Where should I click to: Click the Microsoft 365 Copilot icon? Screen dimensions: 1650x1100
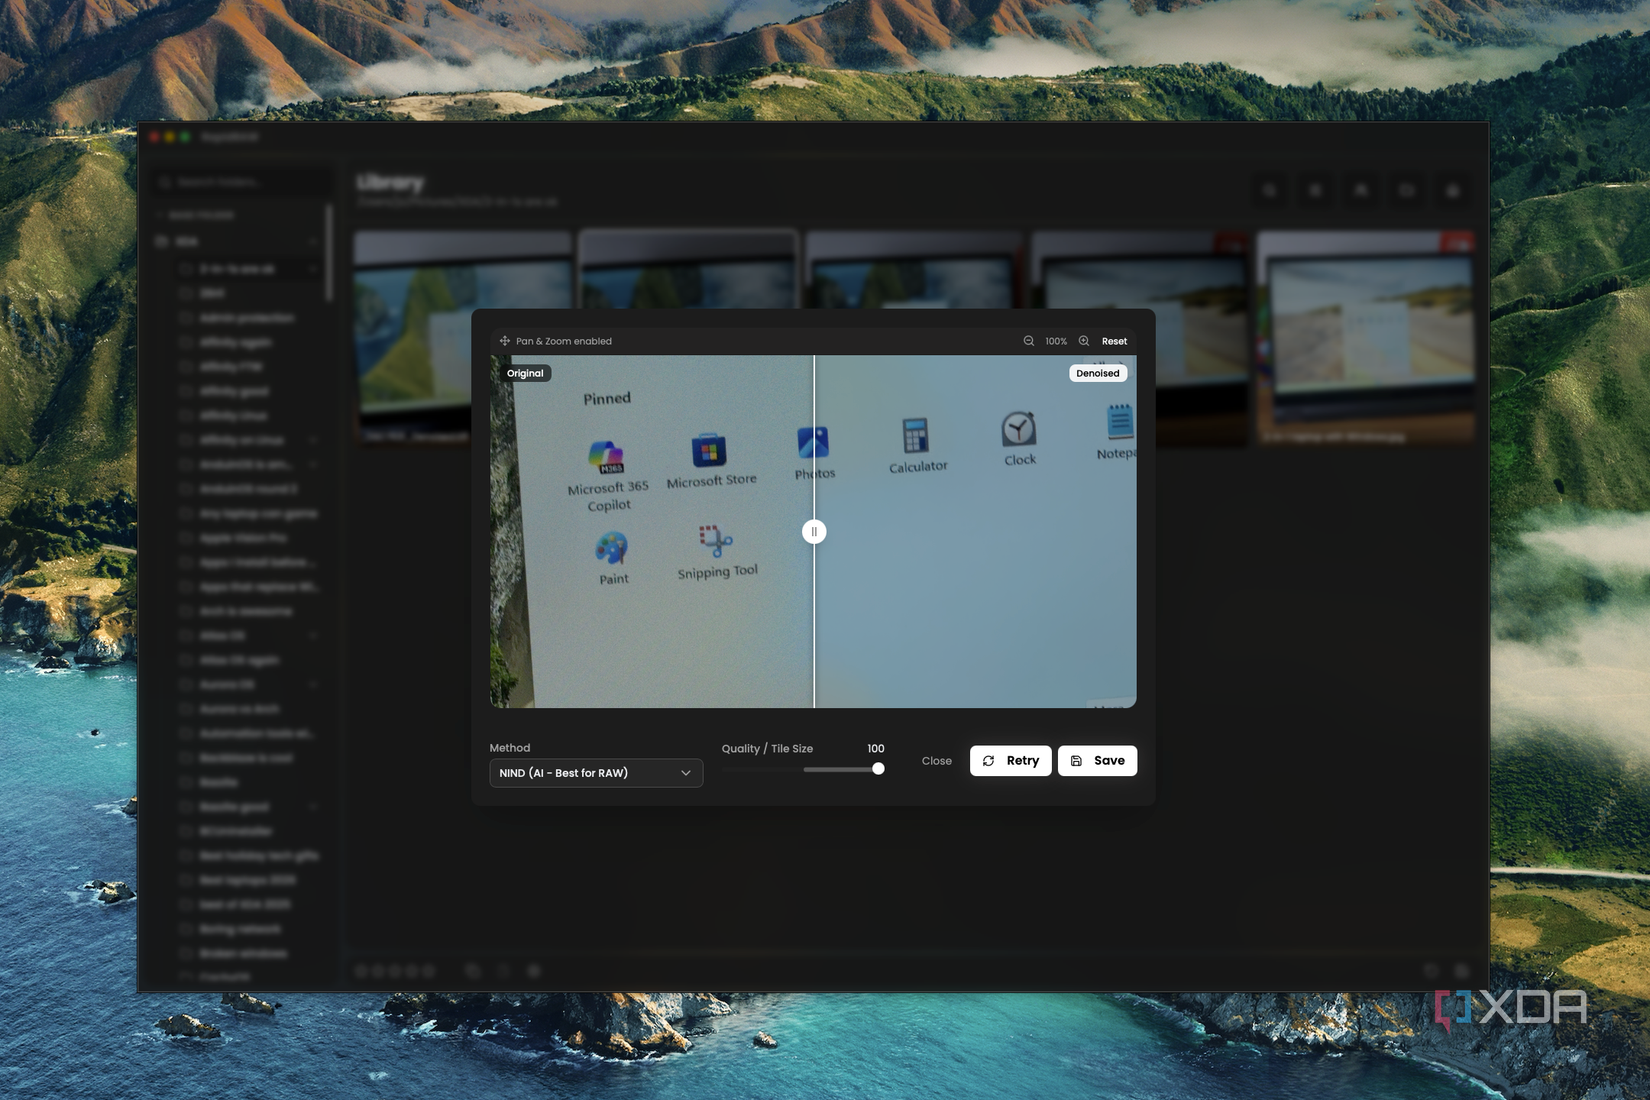tap(606, 457)
